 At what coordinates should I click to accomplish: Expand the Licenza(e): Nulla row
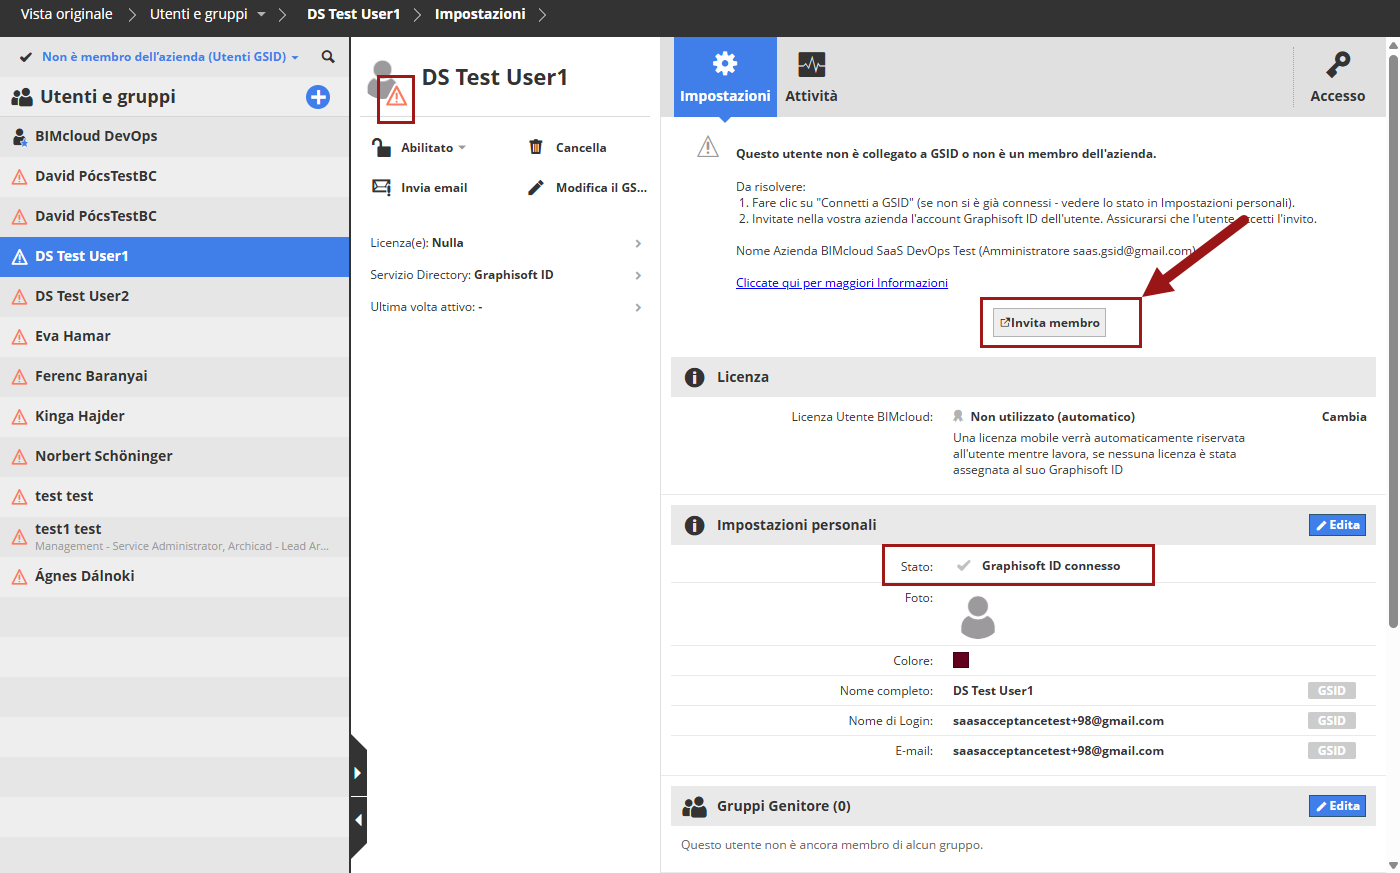pyautogui.click(x=505, y=243)
